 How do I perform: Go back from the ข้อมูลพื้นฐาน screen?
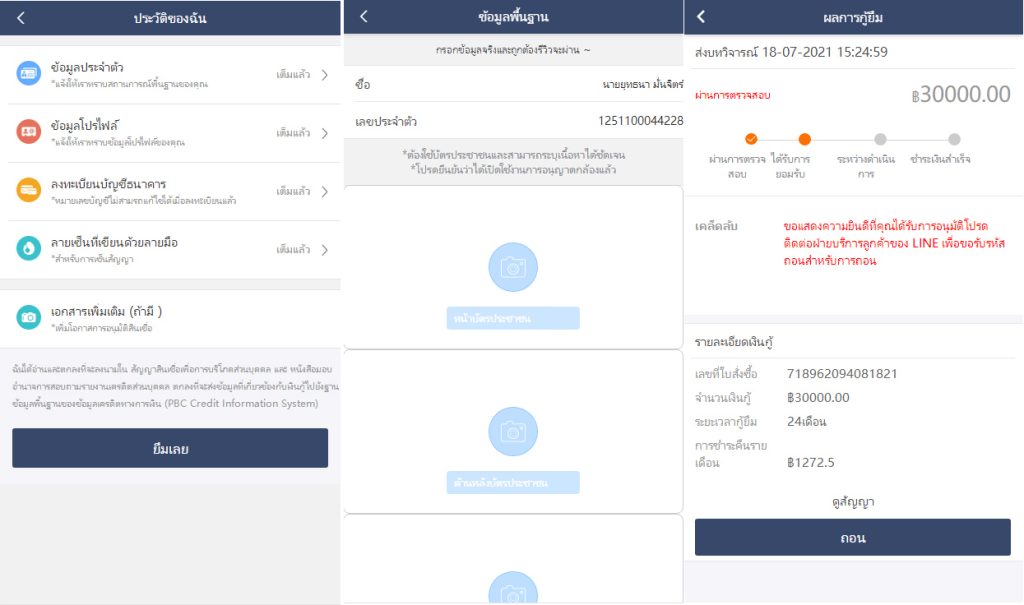click(x=364, y=16)
